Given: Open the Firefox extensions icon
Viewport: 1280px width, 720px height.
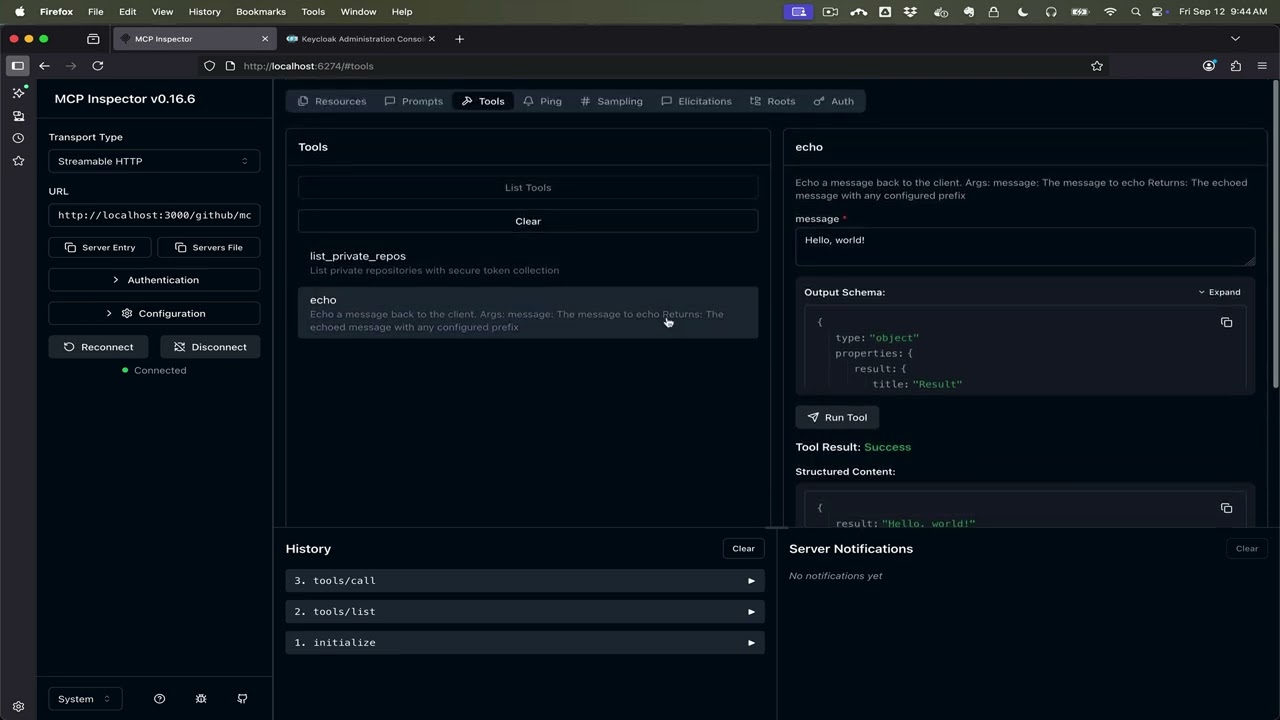Looking at the screenshot, I should point(1236,66).
